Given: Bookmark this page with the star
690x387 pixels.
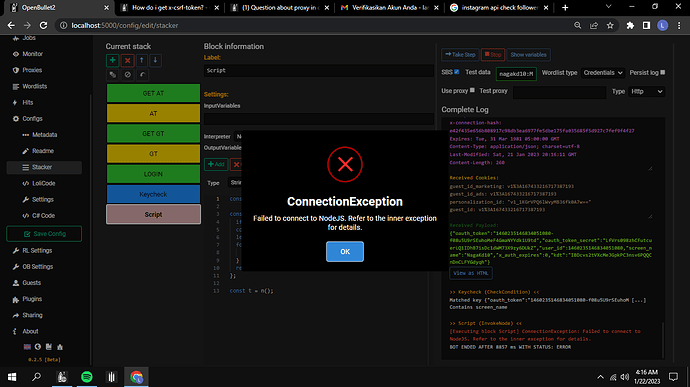Looking at the screenshot, I should pyautogui.click(x=610, y=26).
